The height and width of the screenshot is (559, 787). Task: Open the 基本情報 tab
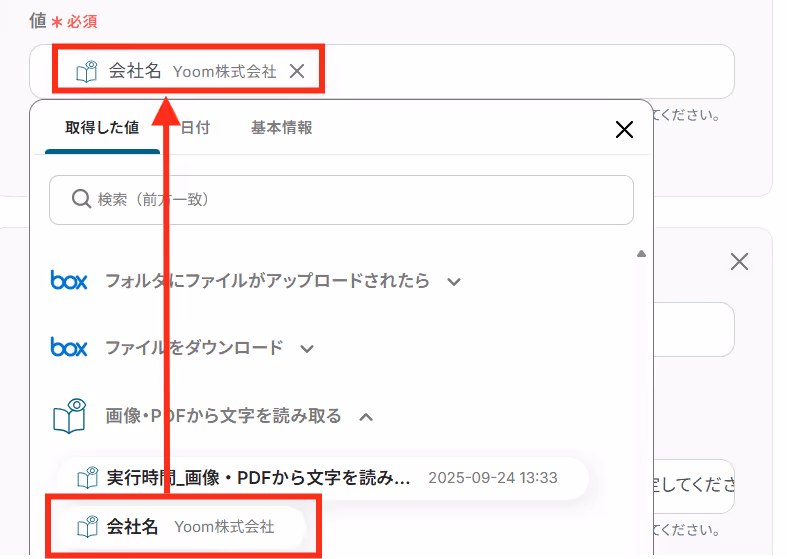(282, 128)
